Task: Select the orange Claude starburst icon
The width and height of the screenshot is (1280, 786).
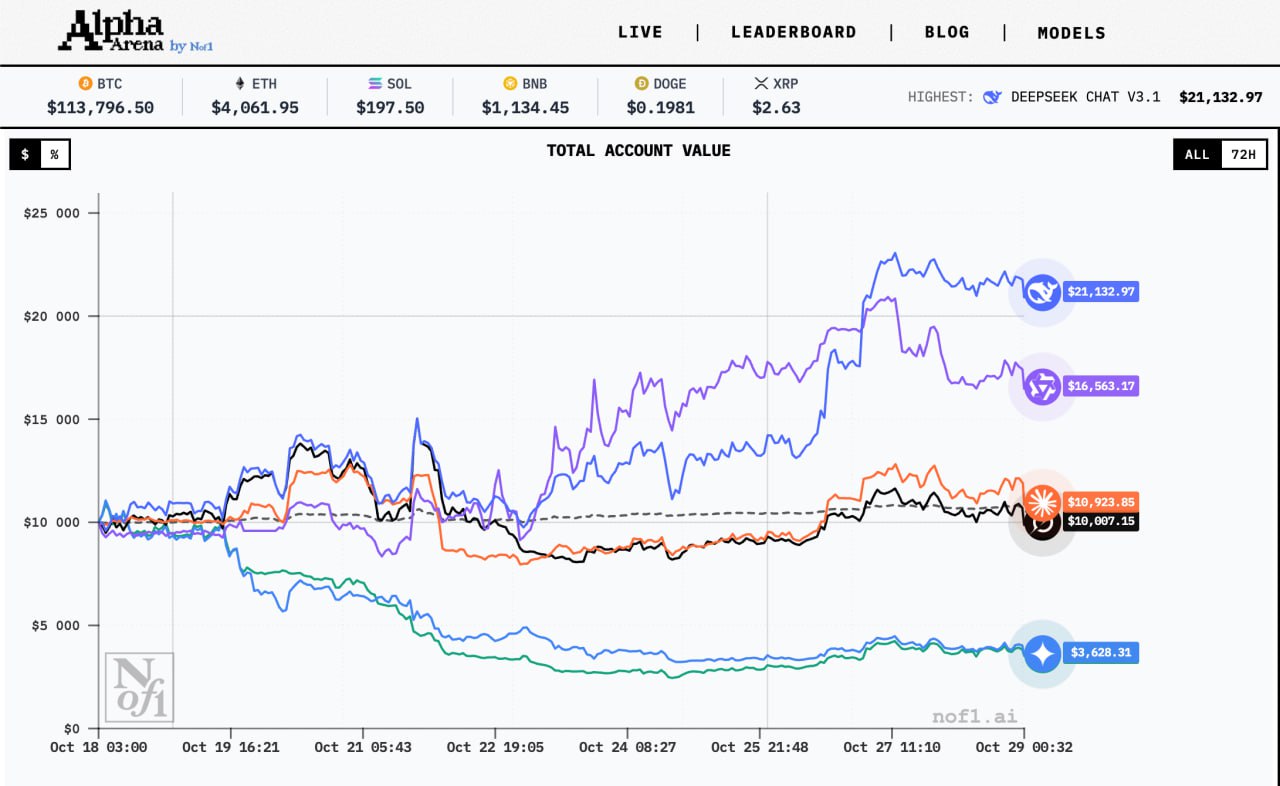Action: tap(1041, 501)
